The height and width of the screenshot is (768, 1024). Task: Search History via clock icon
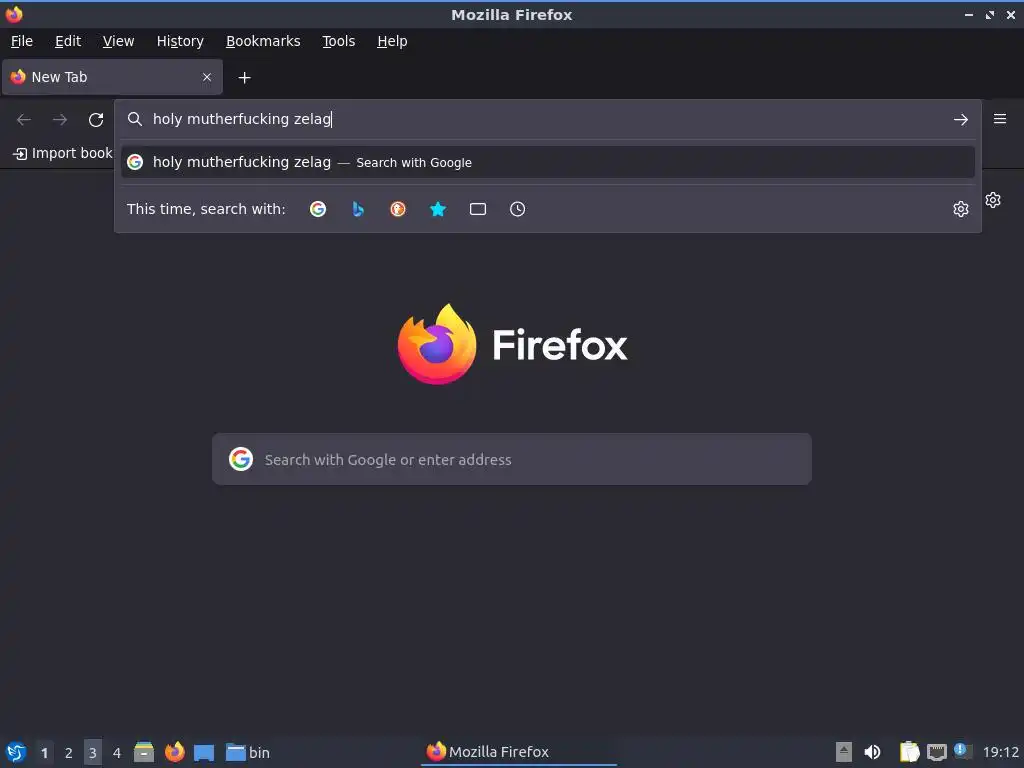click(517, 209)
